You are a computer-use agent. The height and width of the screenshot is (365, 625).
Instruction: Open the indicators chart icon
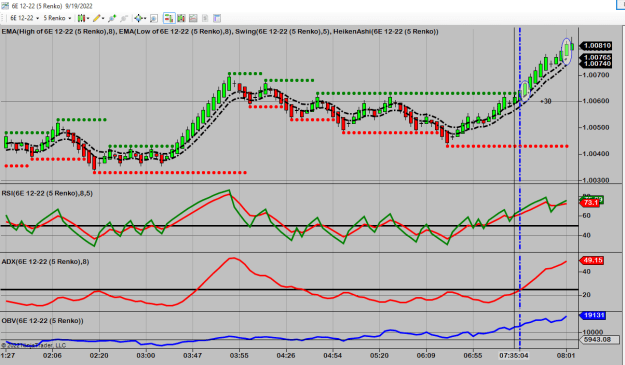pyautogui.click(x=193, y=18)
